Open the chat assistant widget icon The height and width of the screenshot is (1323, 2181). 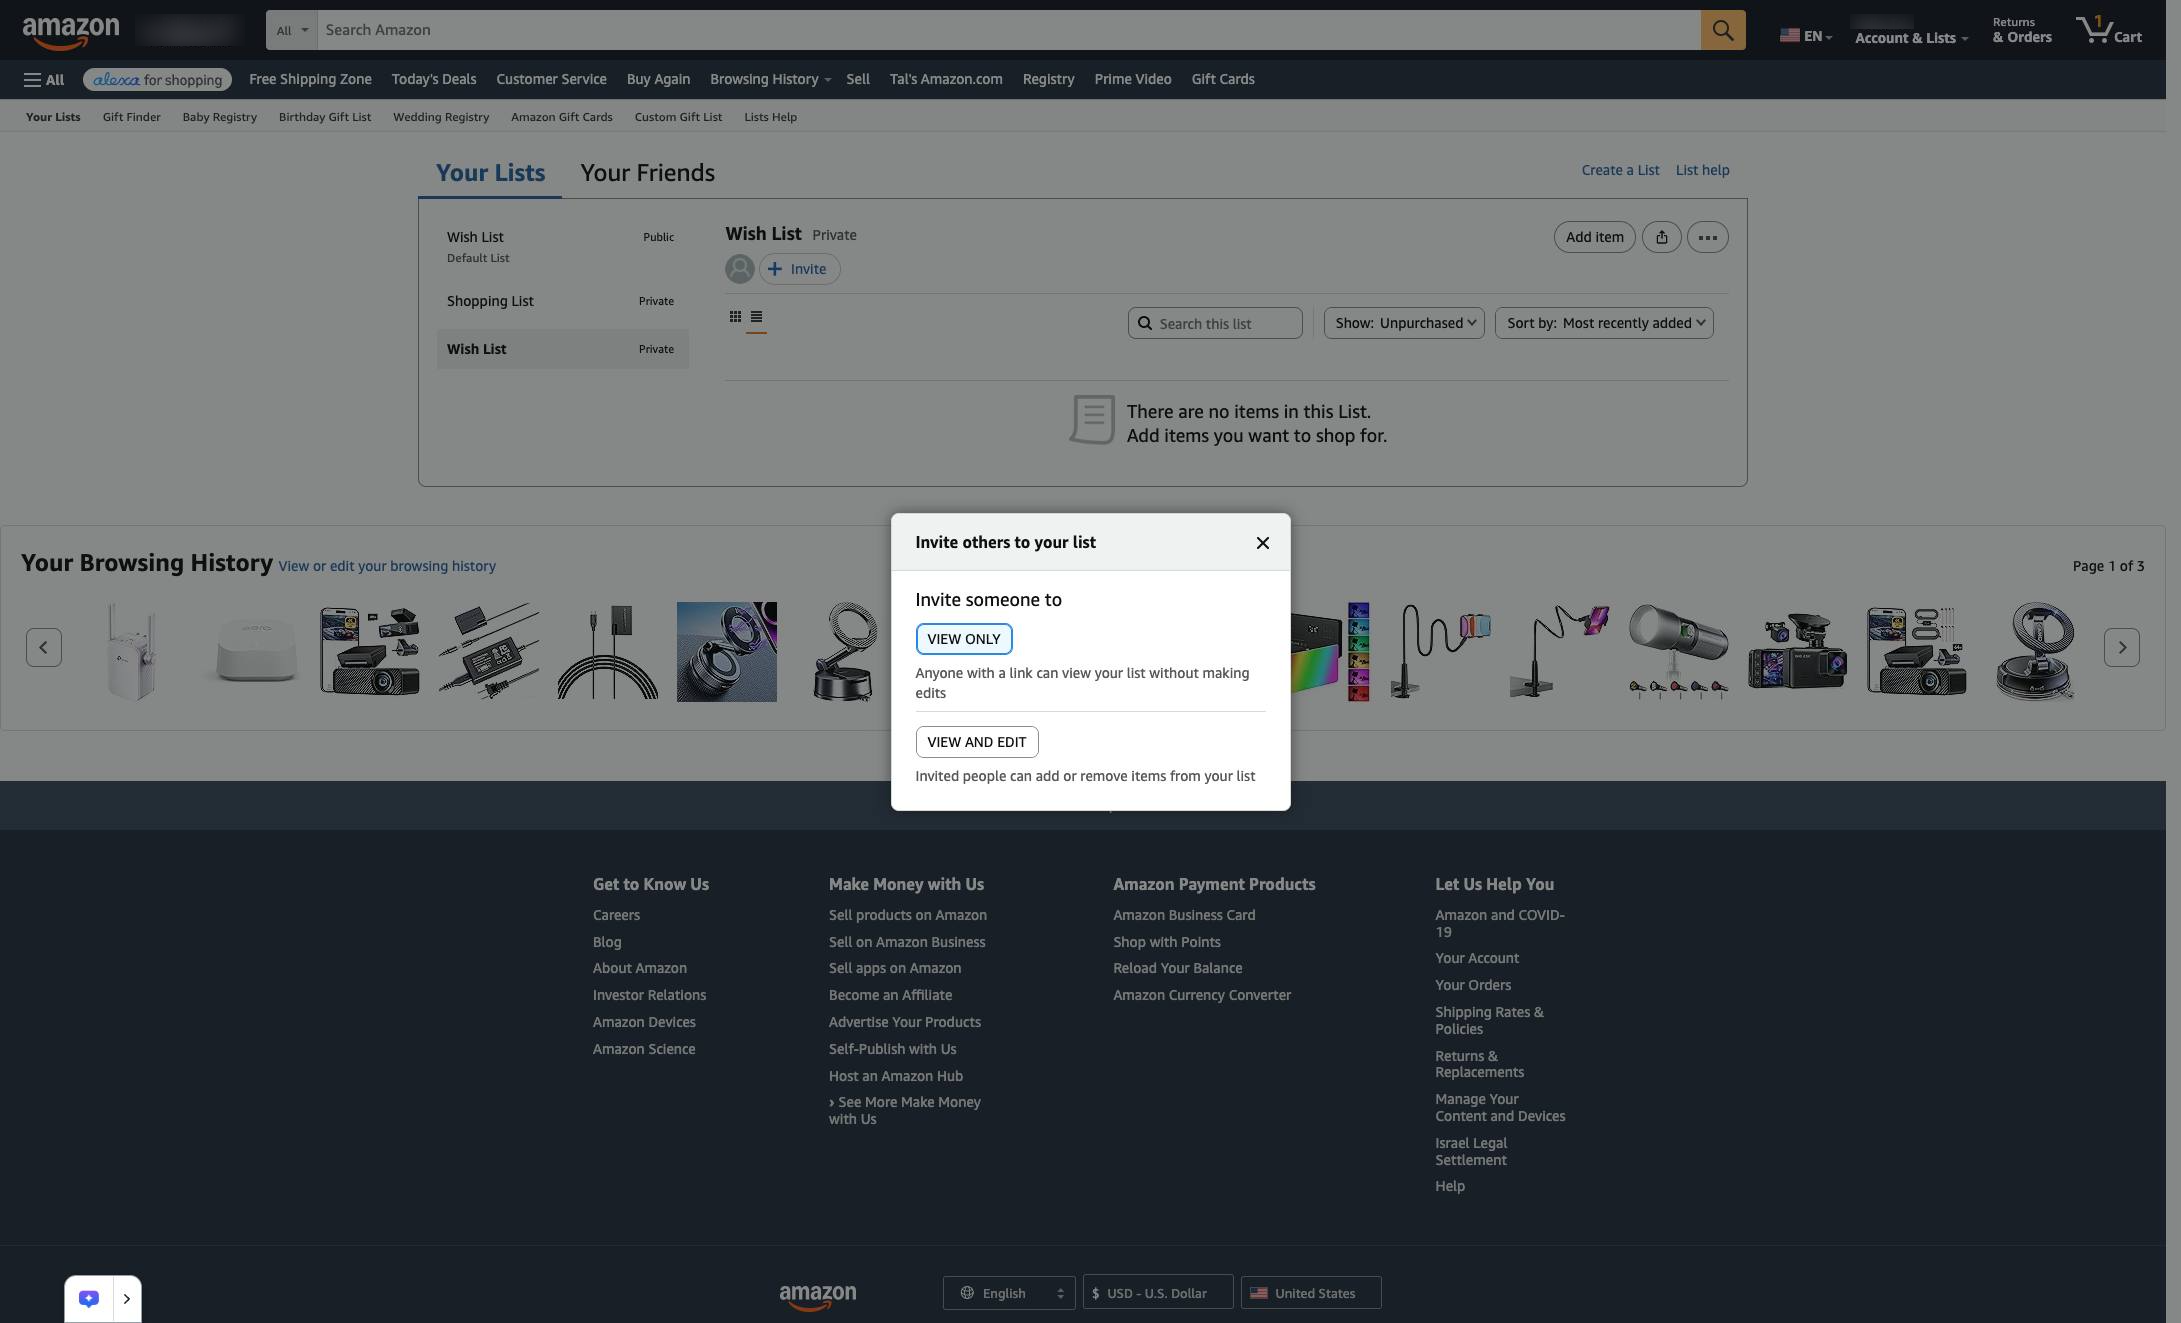click(89, 1299)
